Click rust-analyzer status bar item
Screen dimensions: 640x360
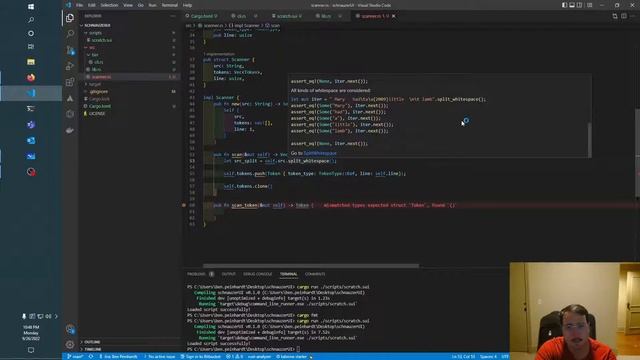[x=259, y=356]
